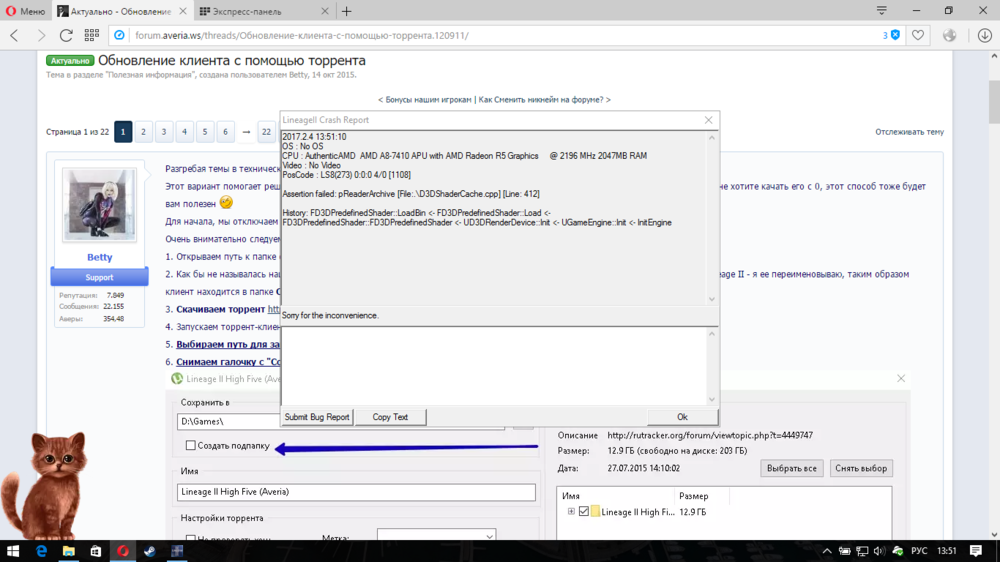Expand the Lineage II High Five tree node
Image resolution: width=1000 pixels, height=562 pixels.
tap(571, 512)
